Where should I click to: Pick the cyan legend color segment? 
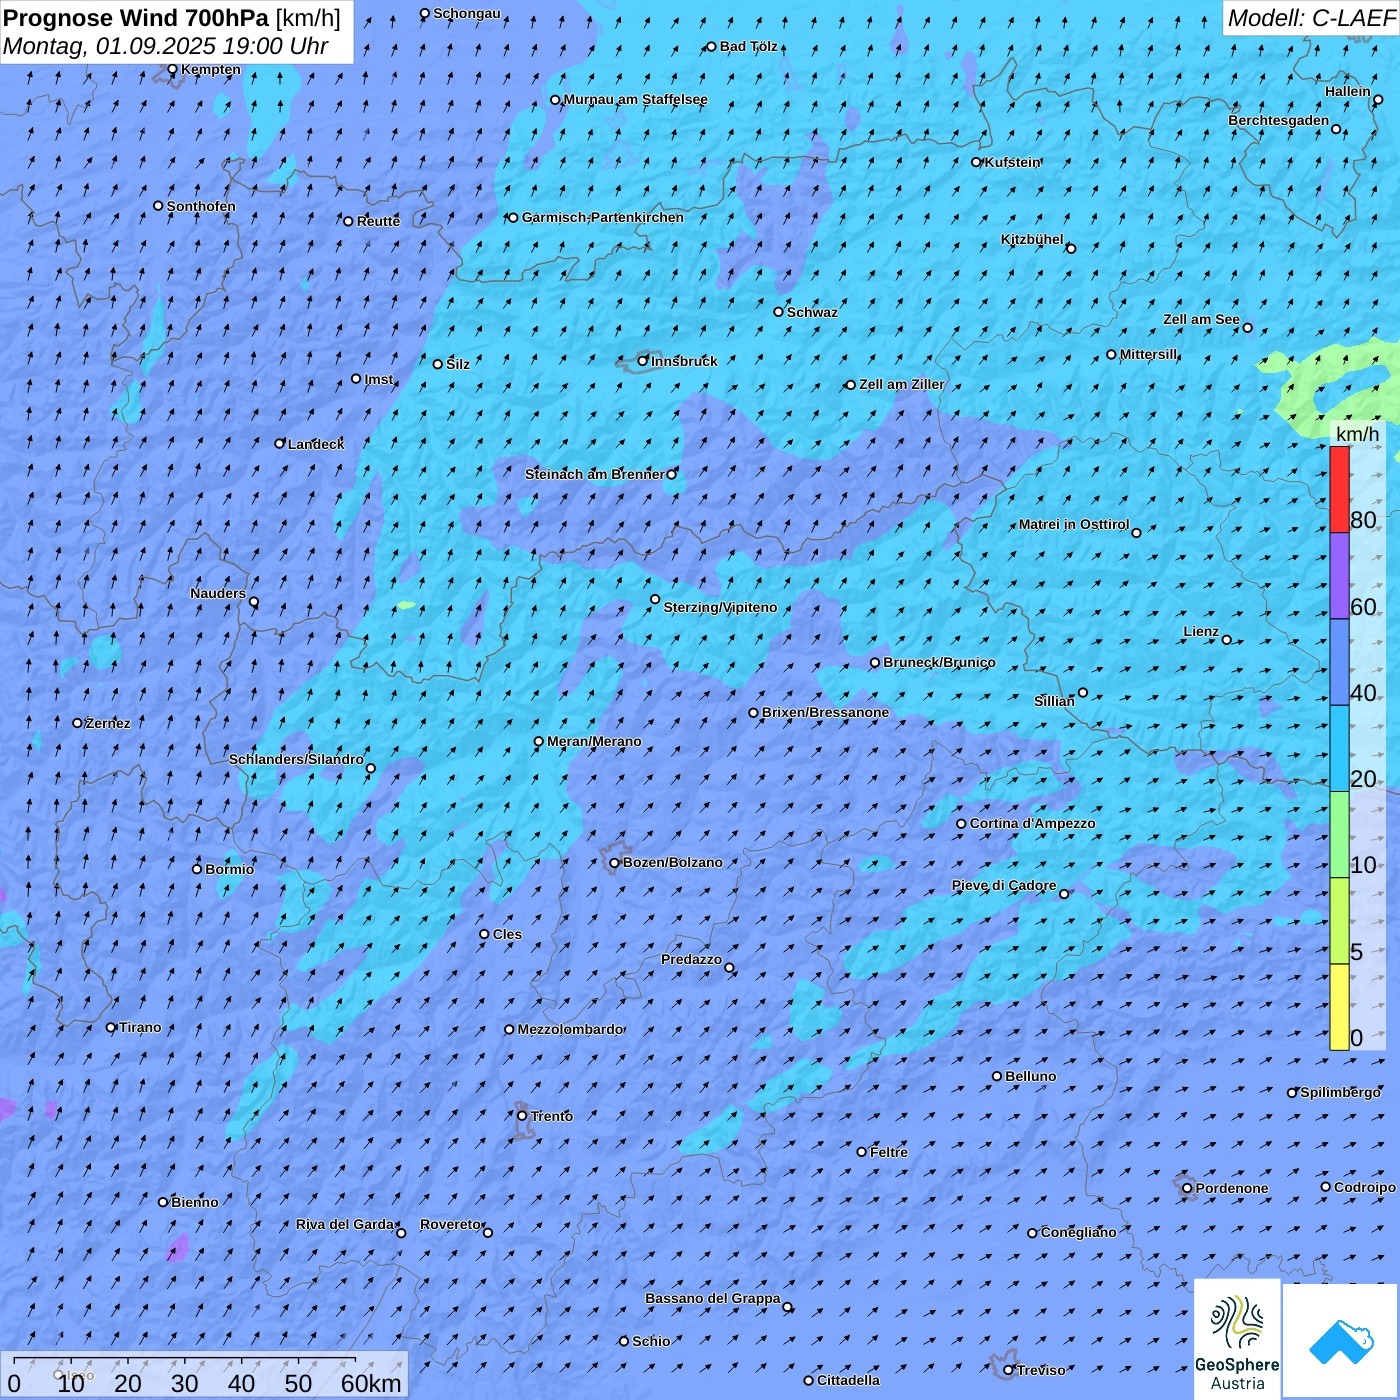(1339, 748)
